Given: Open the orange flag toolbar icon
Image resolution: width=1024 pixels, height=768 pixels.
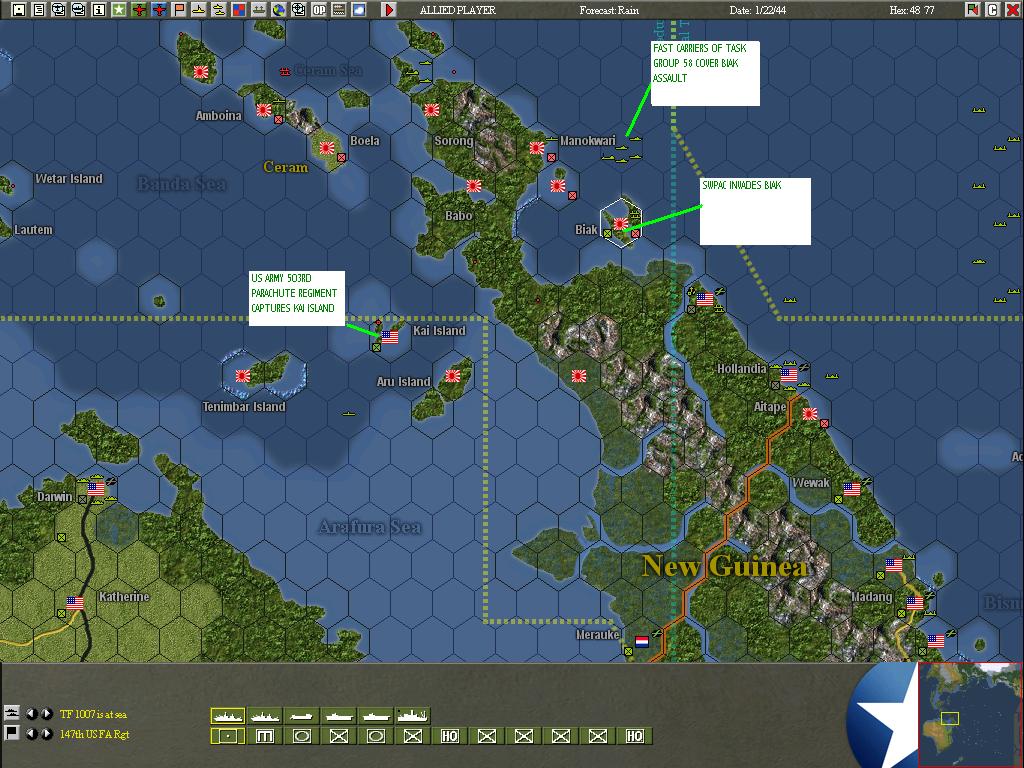Looking at the screenshot, I should (178, 9).
